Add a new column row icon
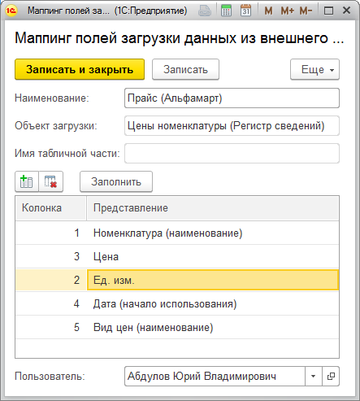Viewport: 360px width, 401px height. [x=27, y=182]
